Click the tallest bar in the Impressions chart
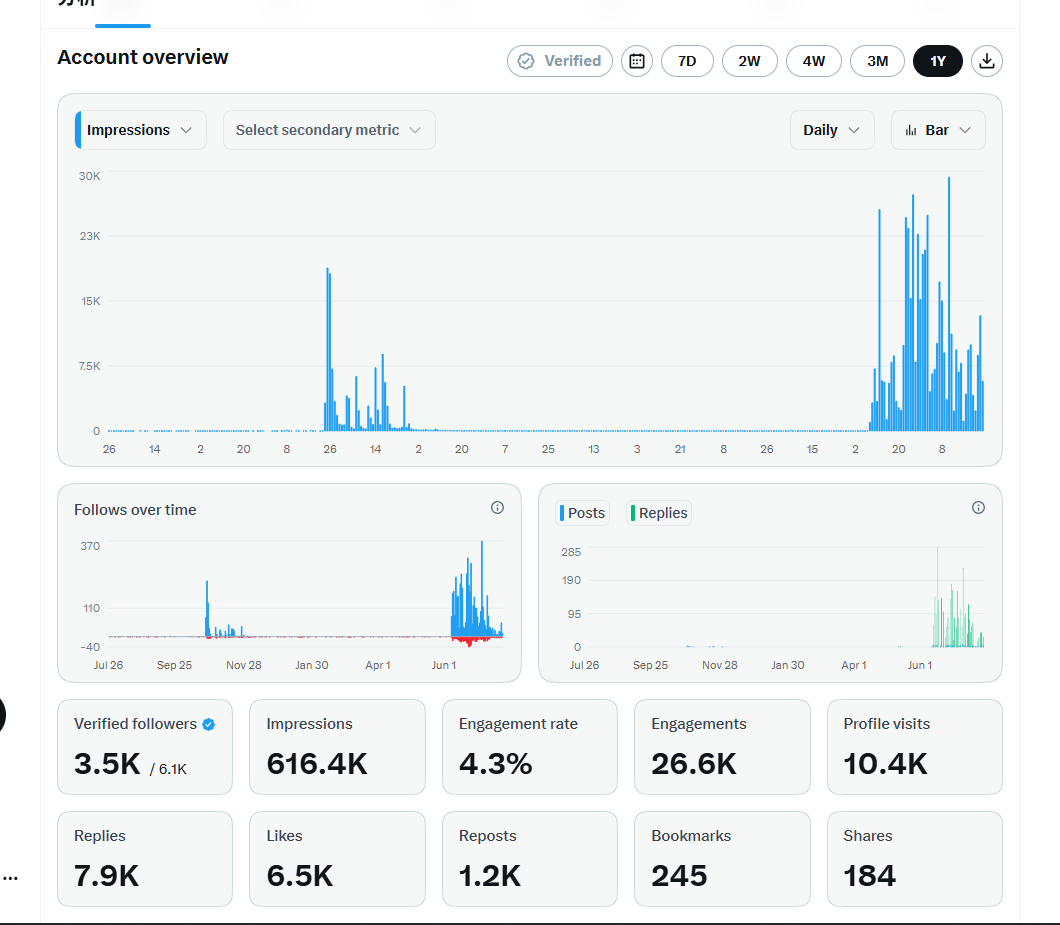Image resolution: width=1060 pixels, height=925 pixels. 949,304
